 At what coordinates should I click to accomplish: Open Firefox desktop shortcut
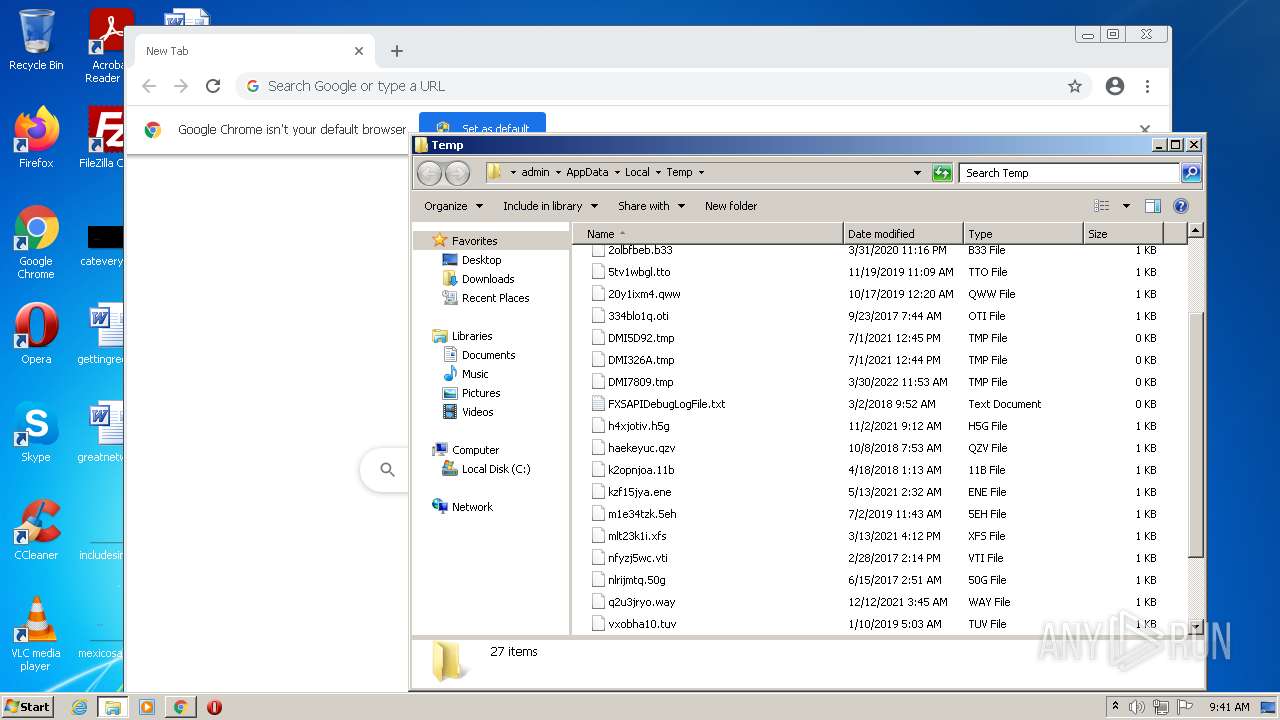click(x=36, y=137)
